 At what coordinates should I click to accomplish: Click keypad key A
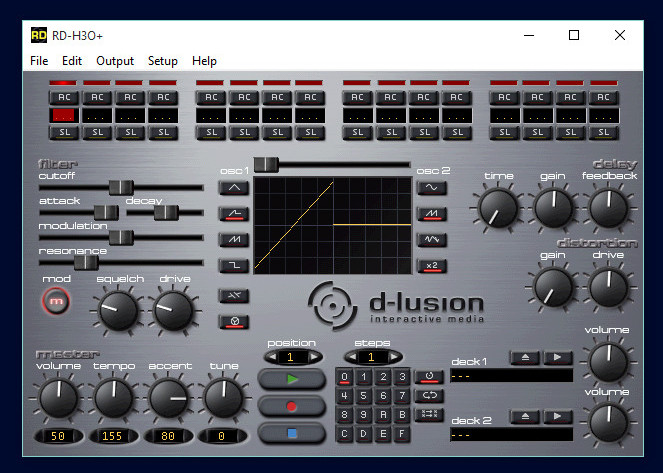point(383,415)
